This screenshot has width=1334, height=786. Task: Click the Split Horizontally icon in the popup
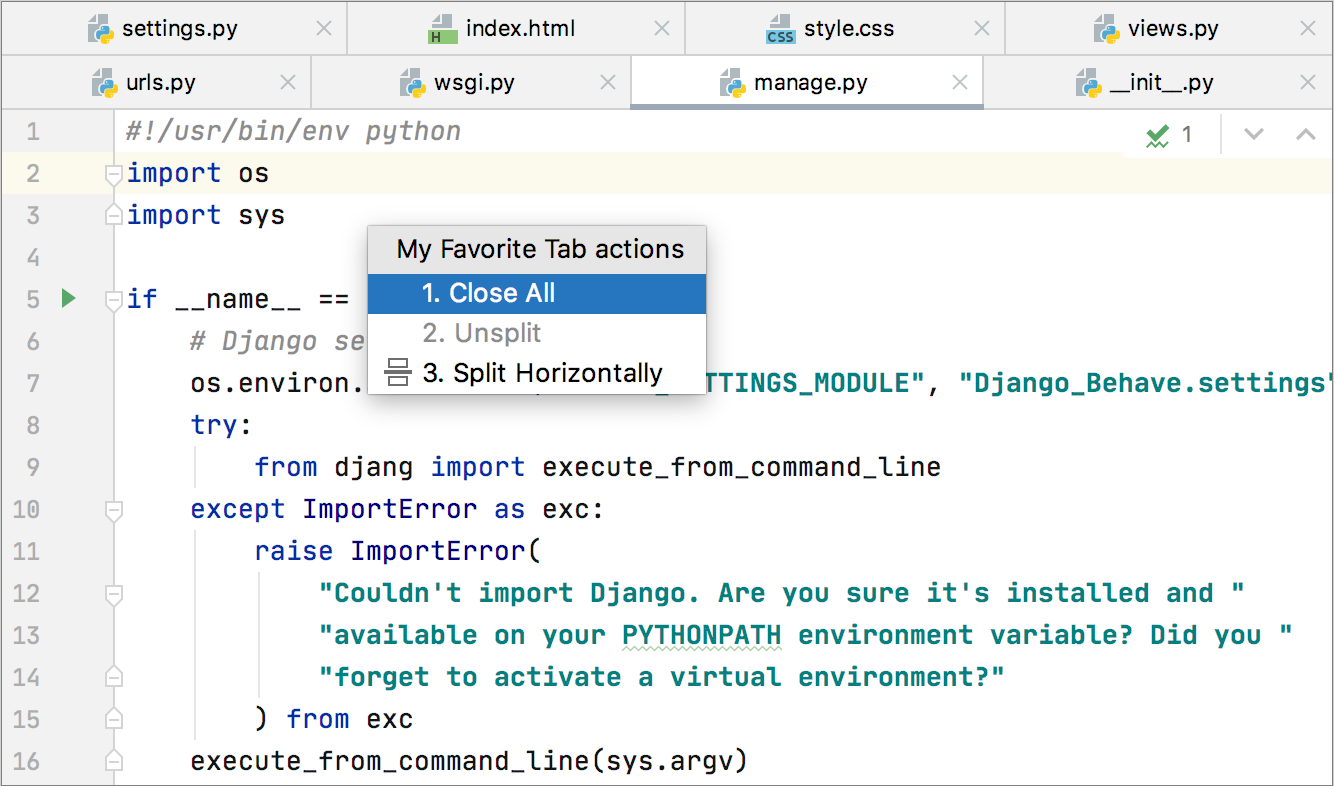(398, 372)
